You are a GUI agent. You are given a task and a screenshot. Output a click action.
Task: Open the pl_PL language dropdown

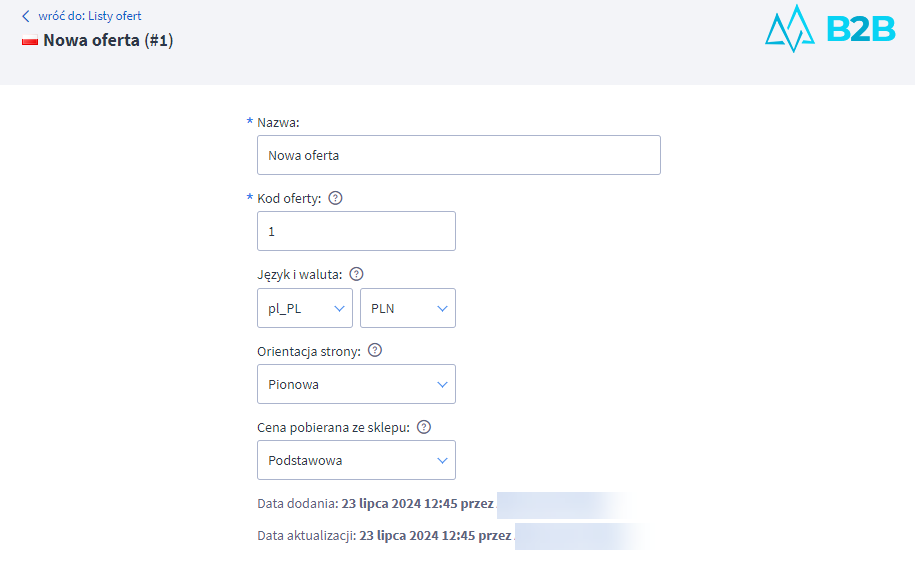click(304, 308)
